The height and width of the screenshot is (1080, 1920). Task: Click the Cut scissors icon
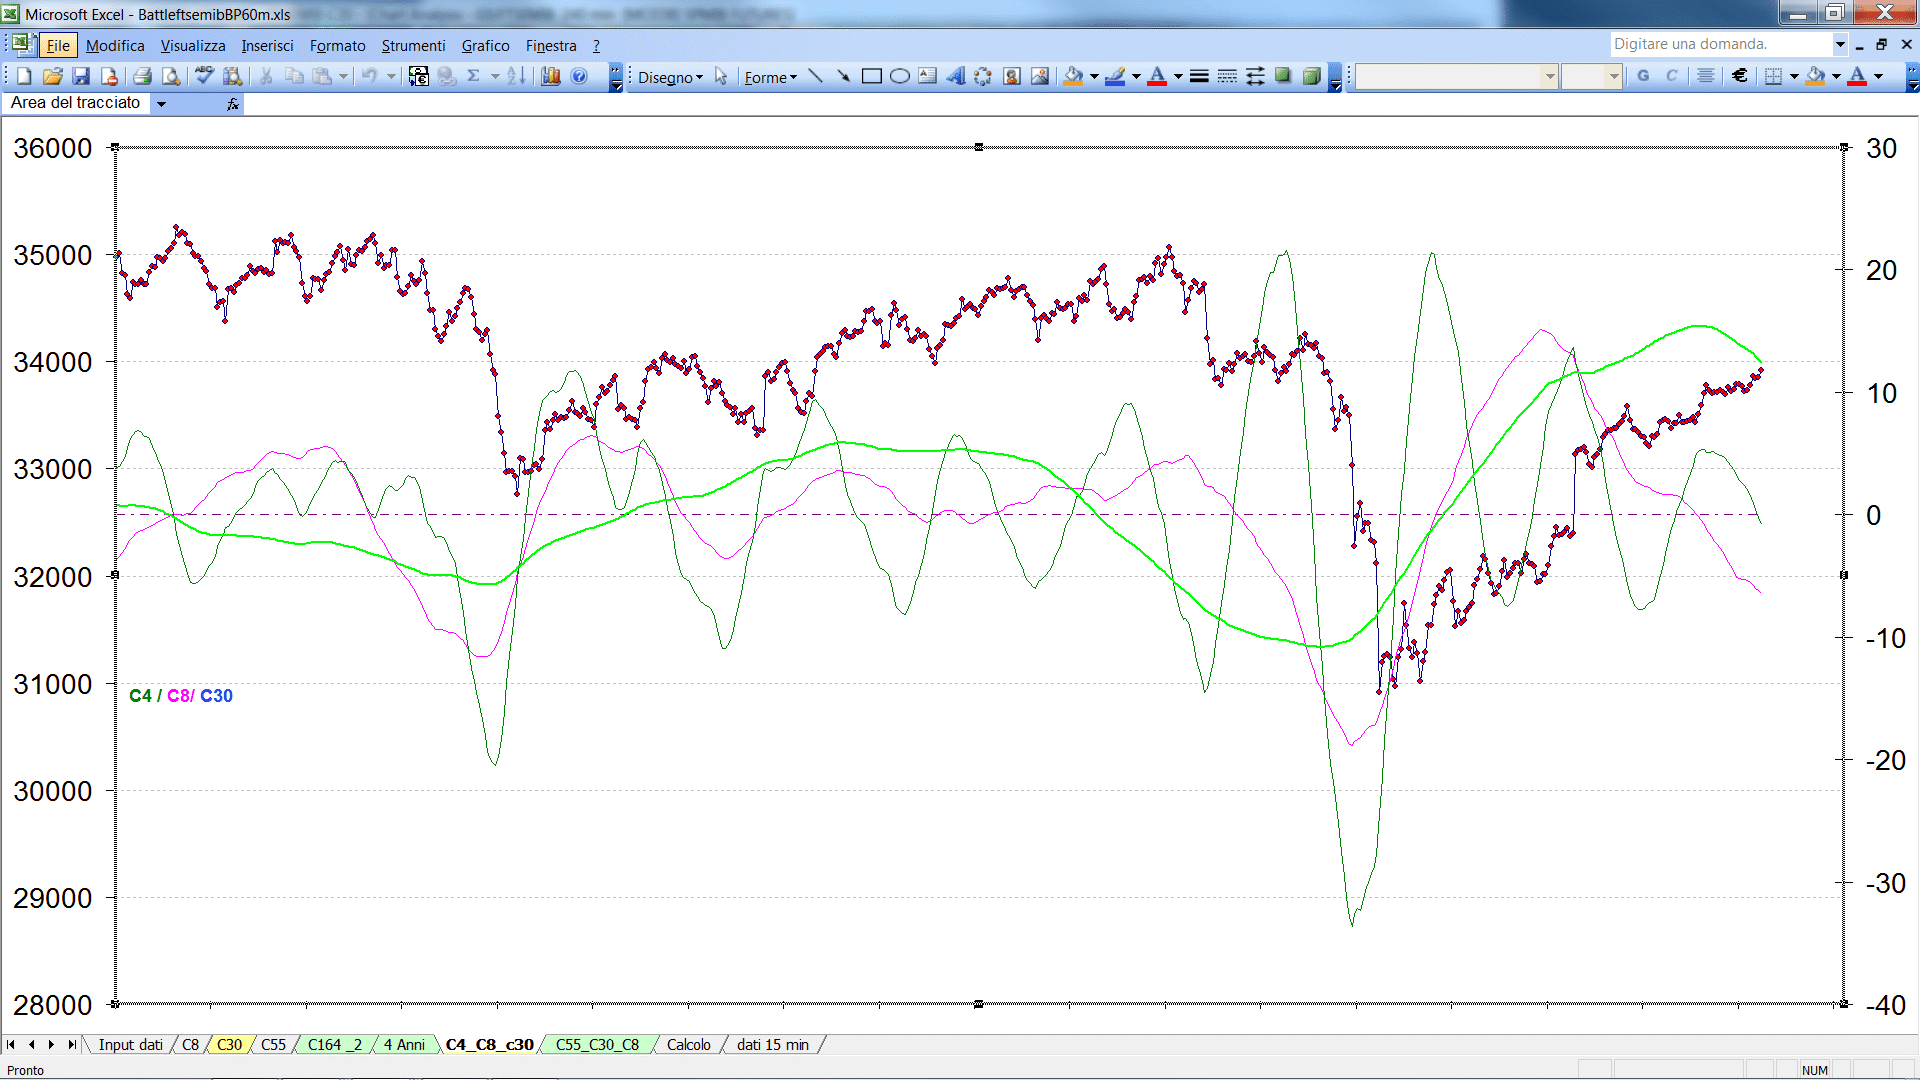click(x=266, y=76)
